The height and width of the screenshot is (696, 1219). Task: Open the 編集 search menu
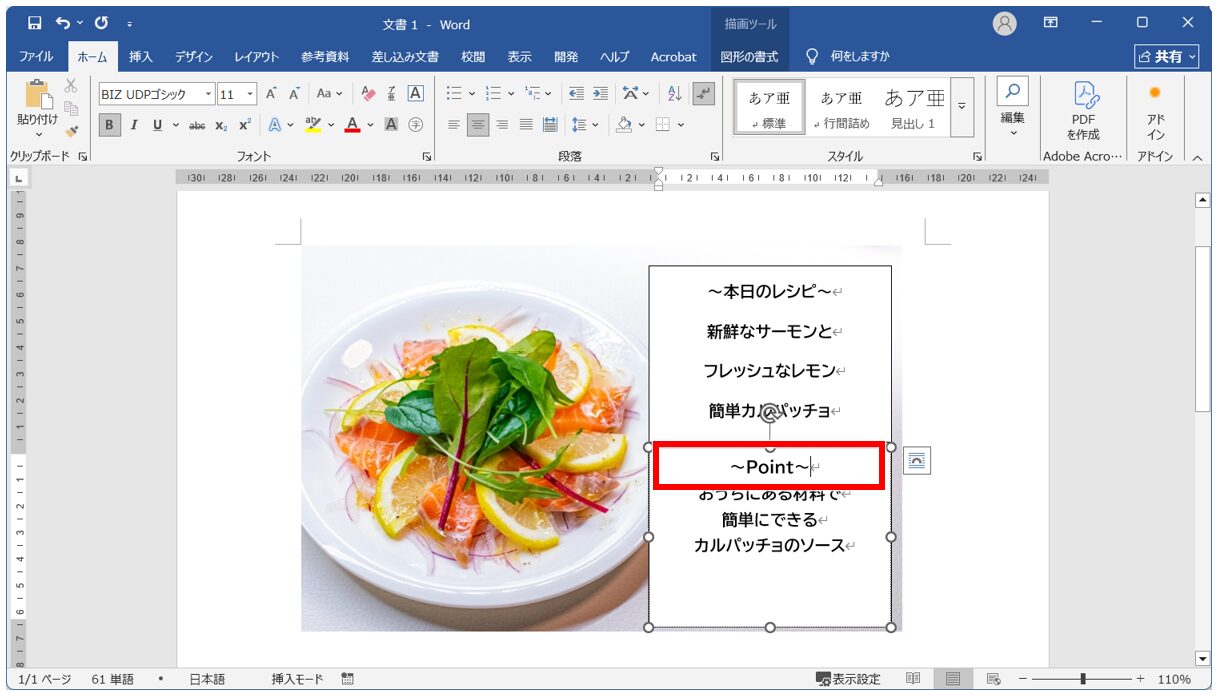1013,108
